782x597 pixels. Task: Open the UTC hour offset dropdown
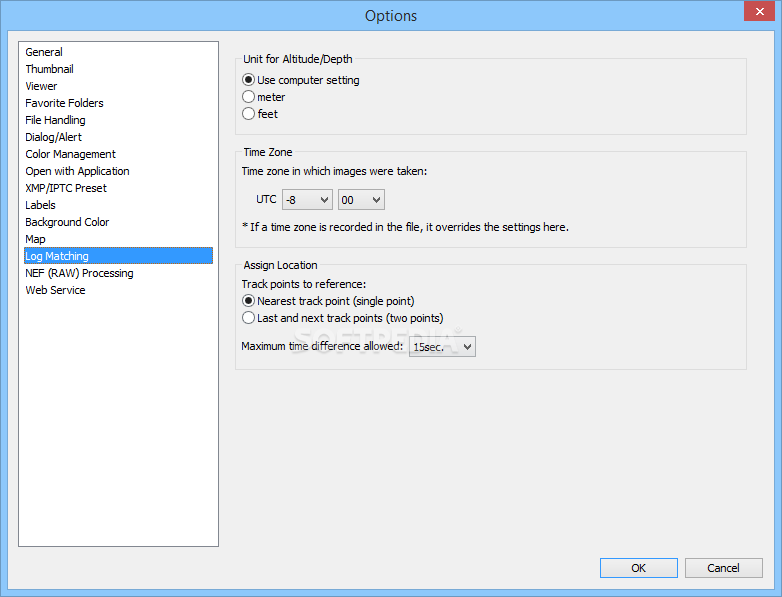tap(307, 199)
